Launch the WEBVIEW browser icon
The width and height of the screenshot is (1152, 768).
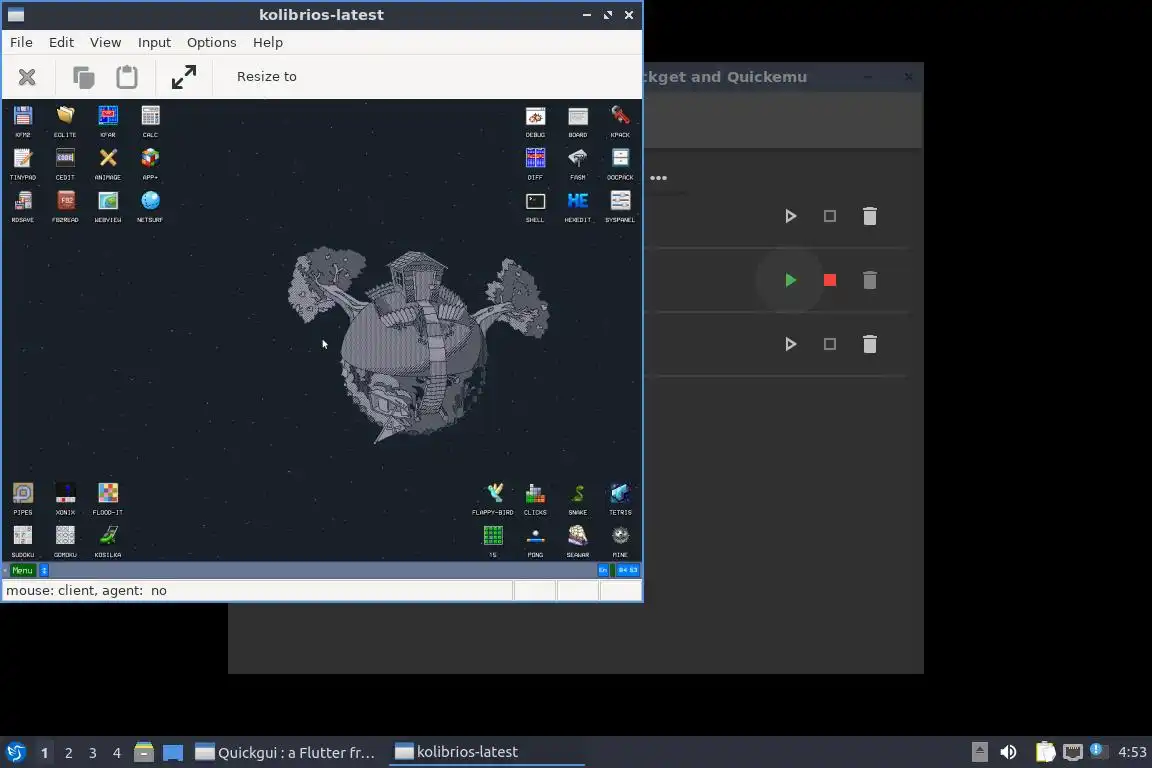point(108,203)
